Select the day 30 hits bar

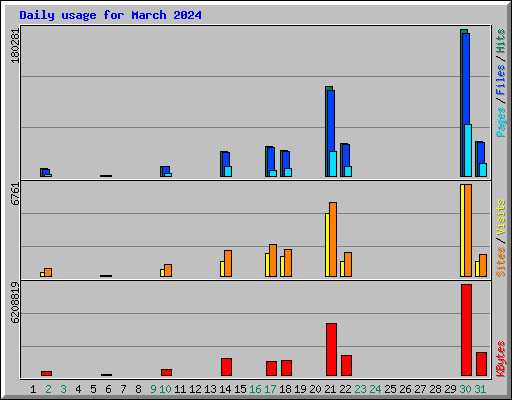tap(462, 103)
